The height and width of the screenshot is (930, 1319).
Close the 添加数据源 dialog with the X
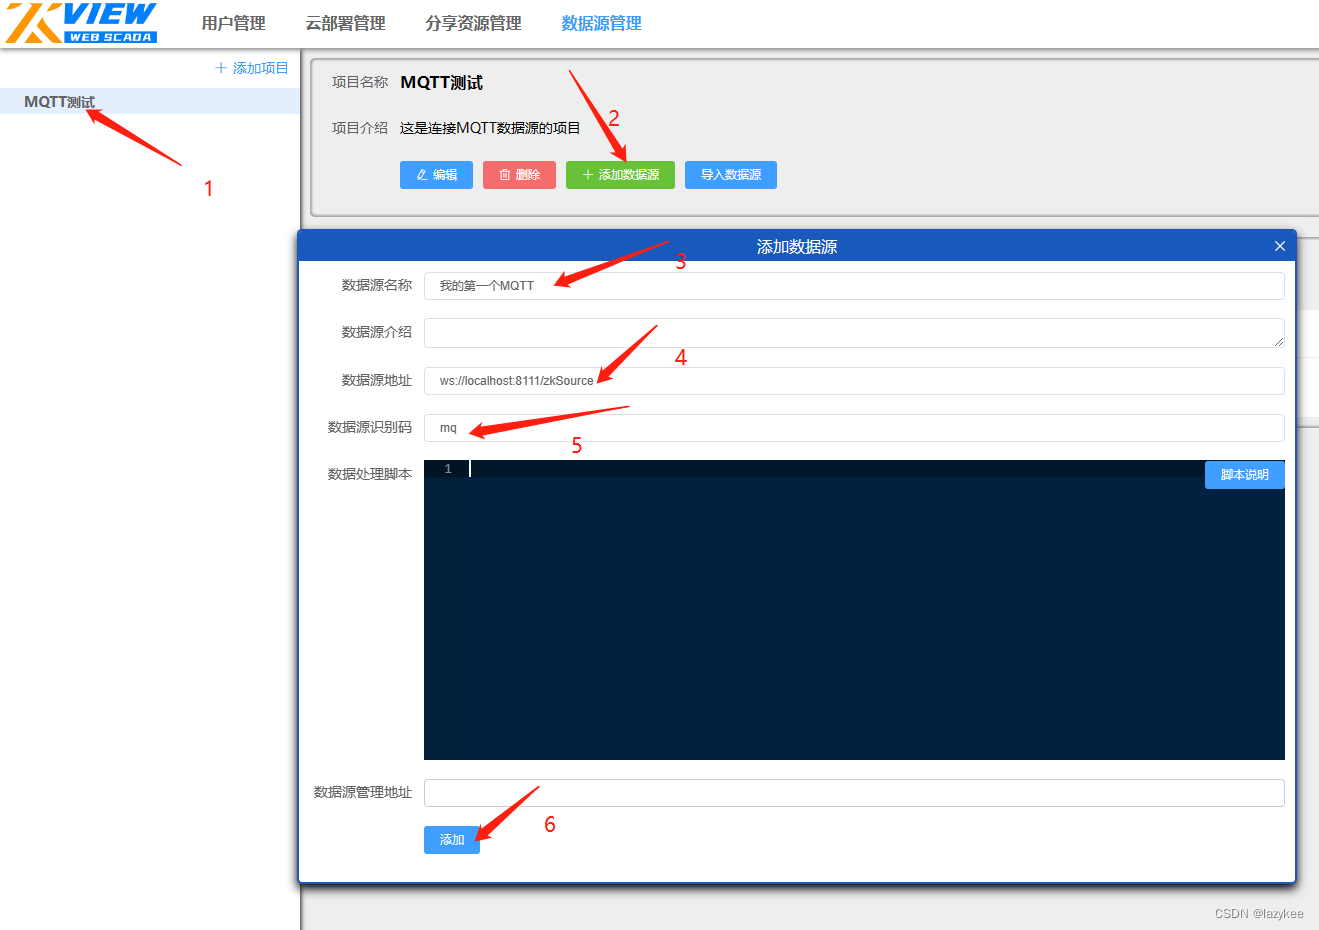point(1279,245)
